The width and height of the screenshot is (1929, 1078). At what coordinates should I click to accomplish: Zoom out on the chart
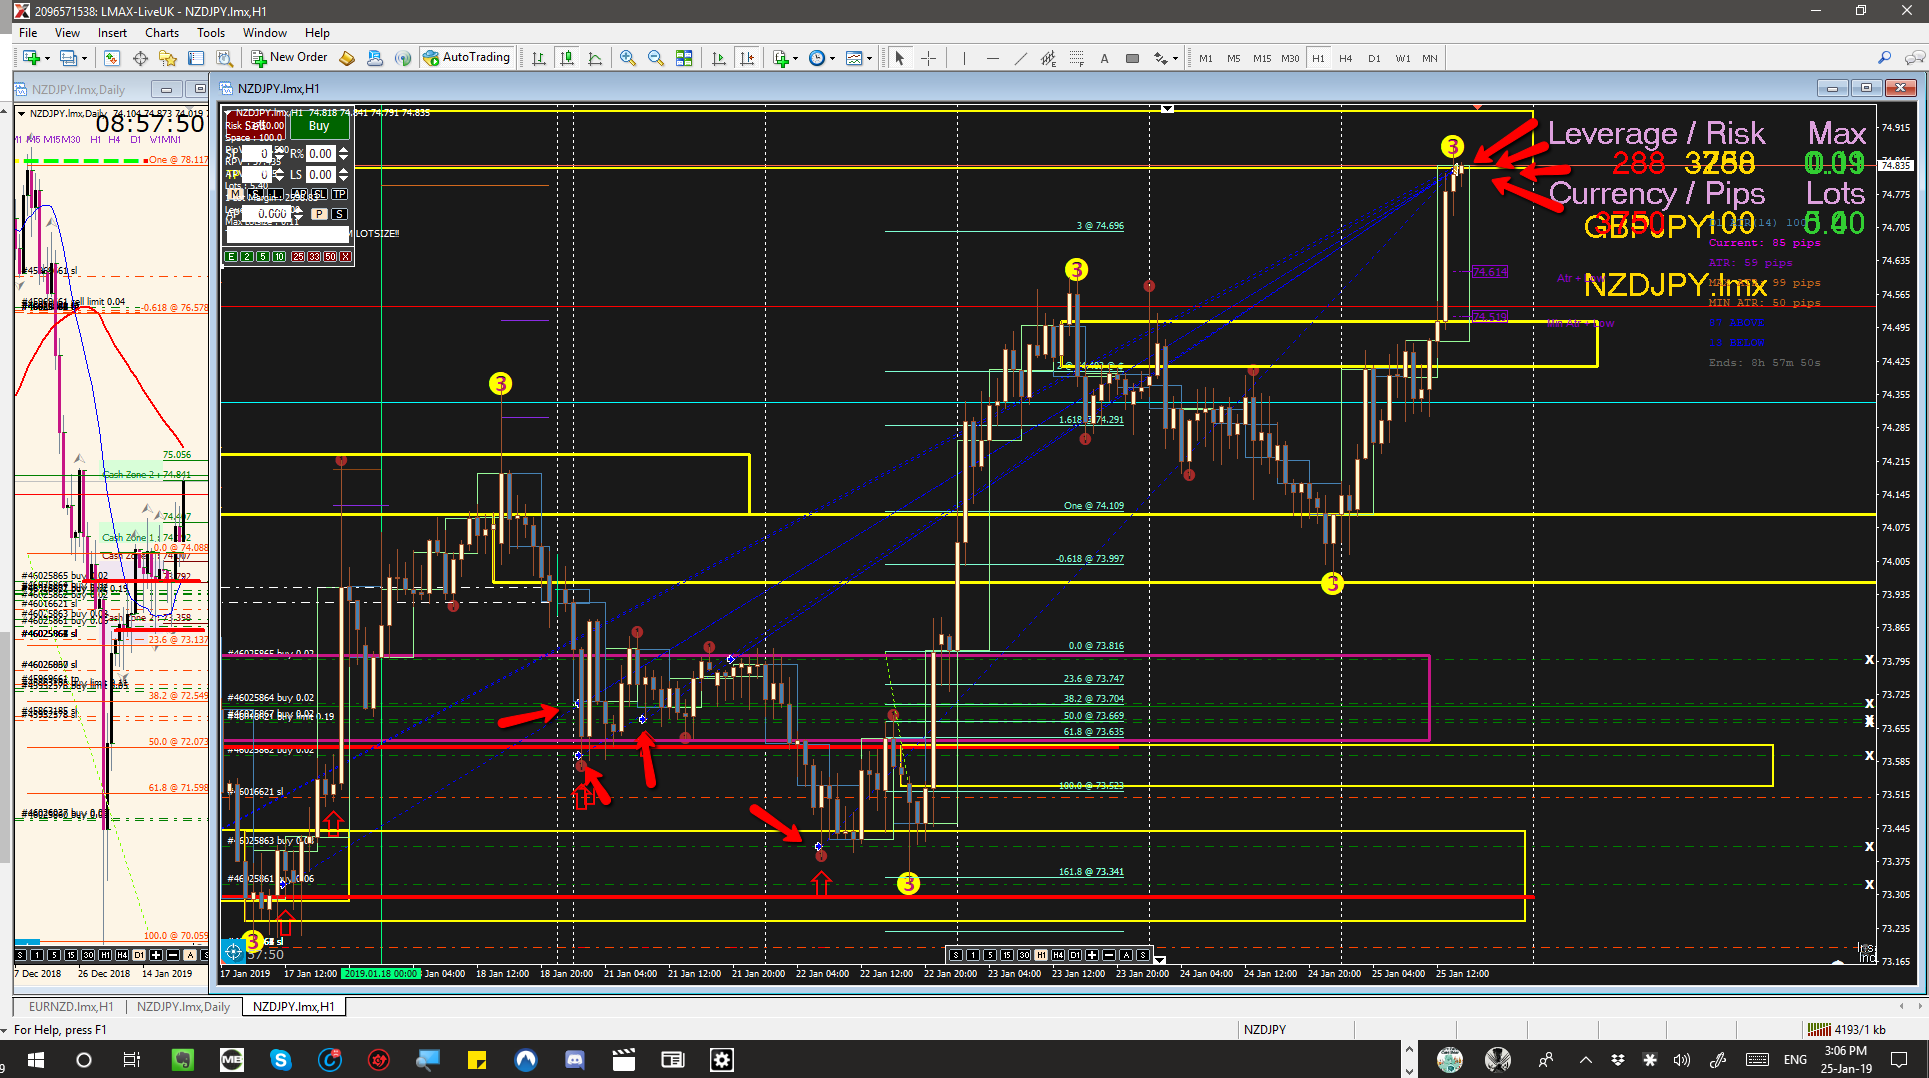click(x=656, y=58)
